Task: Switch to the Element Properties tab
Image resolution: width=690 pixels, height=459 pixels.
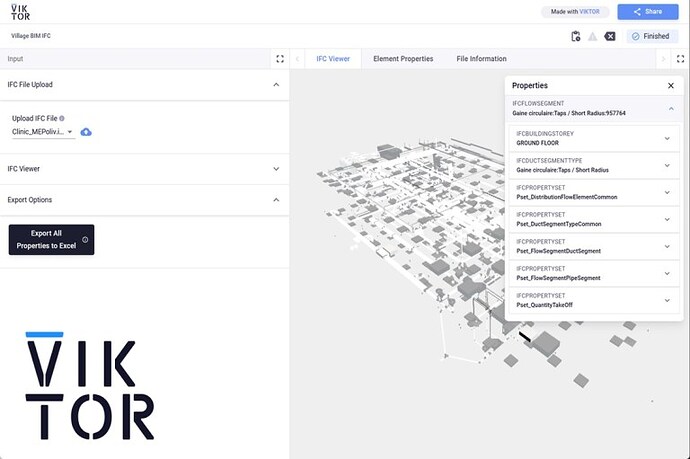Action: [403, 59]
